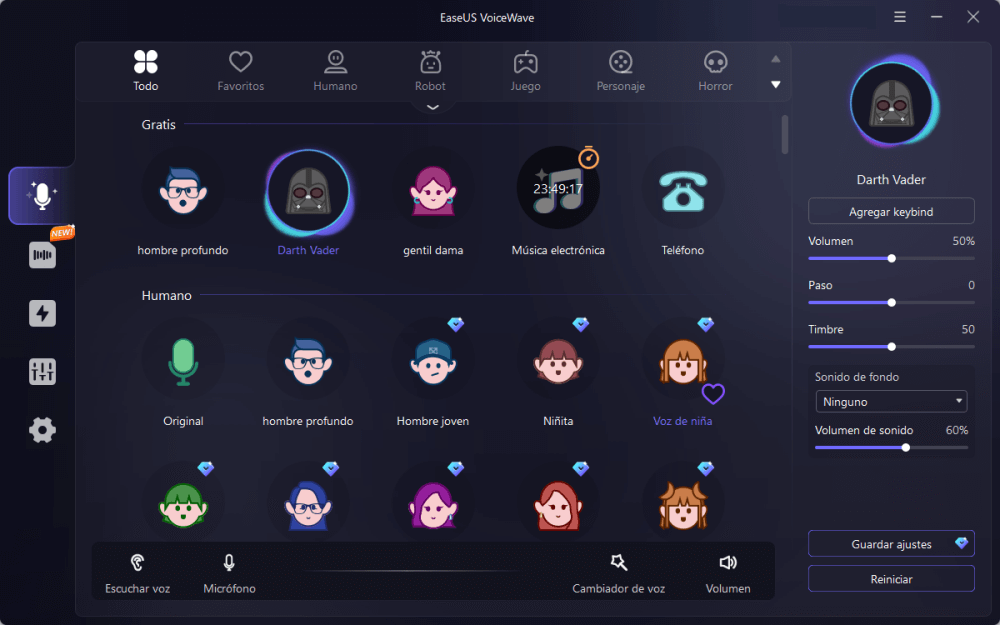Viewport: 1000px width, 625px height.
Task: Select the red-haired woman voice avatar
Action: click(558, 504)
